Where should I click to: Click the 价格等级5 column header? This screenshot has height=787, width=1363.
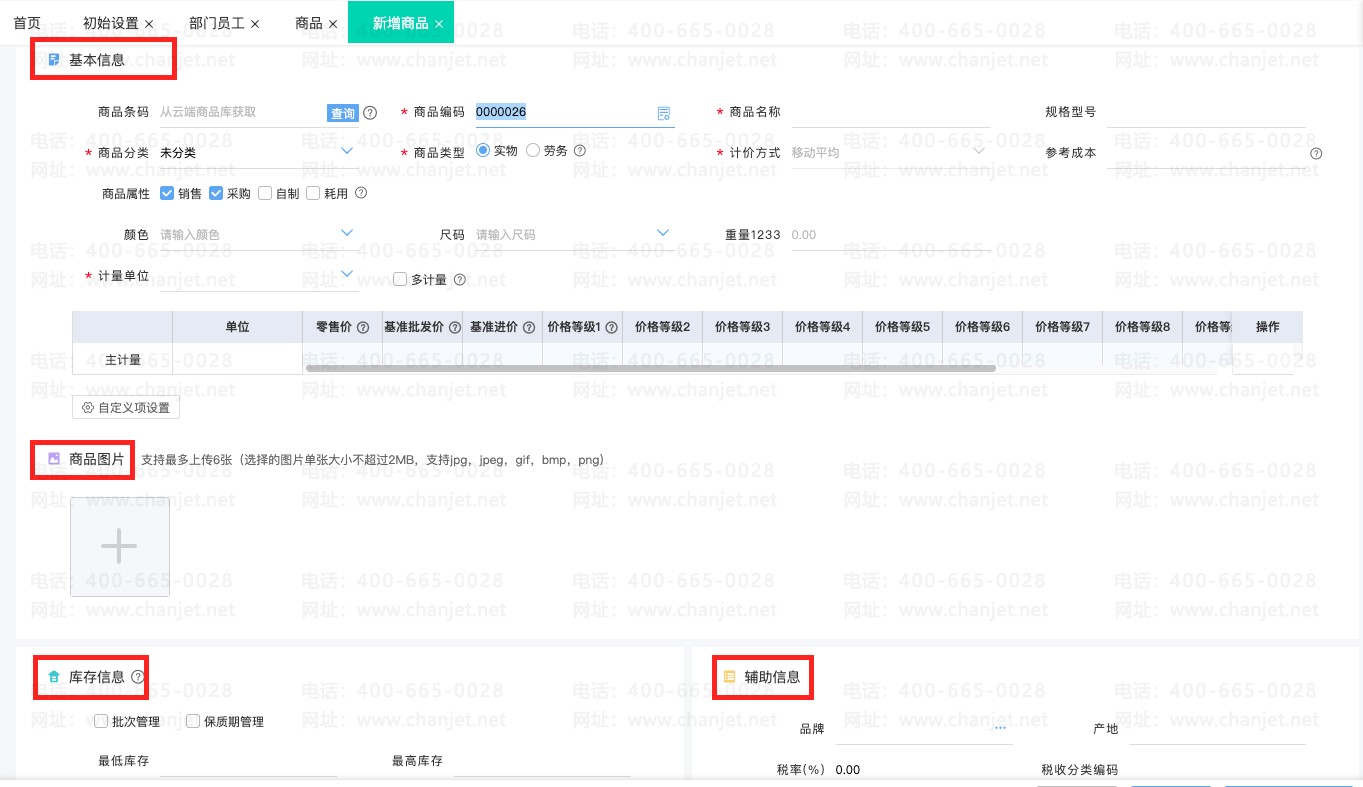902,327
